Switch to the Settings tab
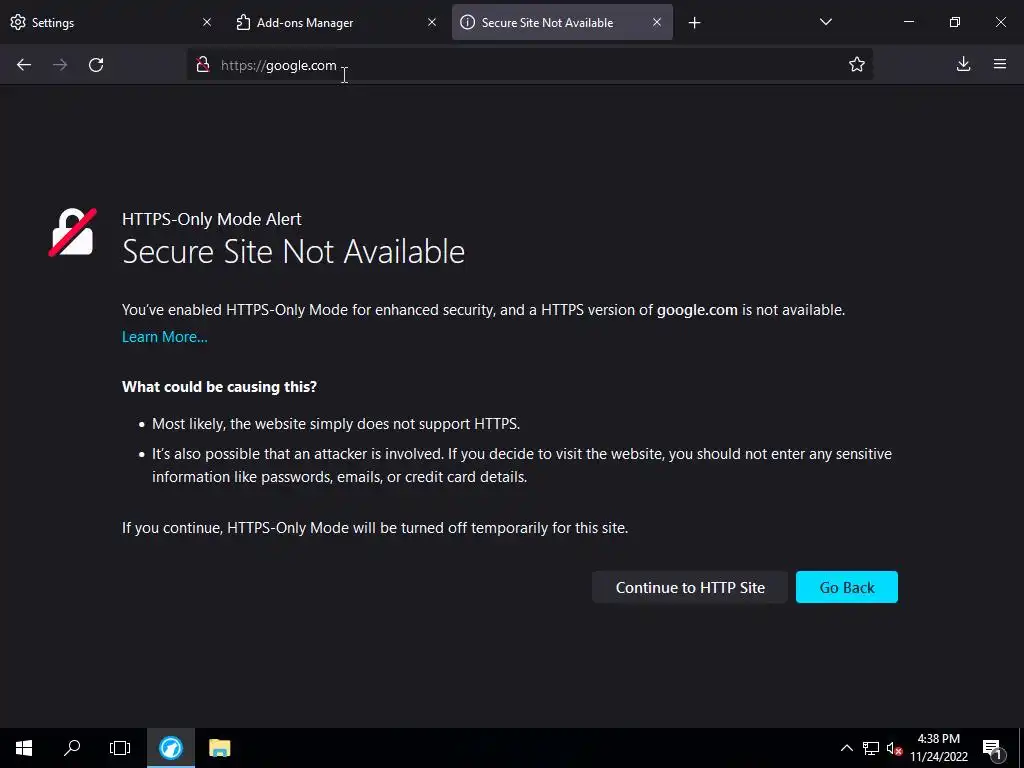Viewport: 1024px width, 768px height. coord(112,22)
